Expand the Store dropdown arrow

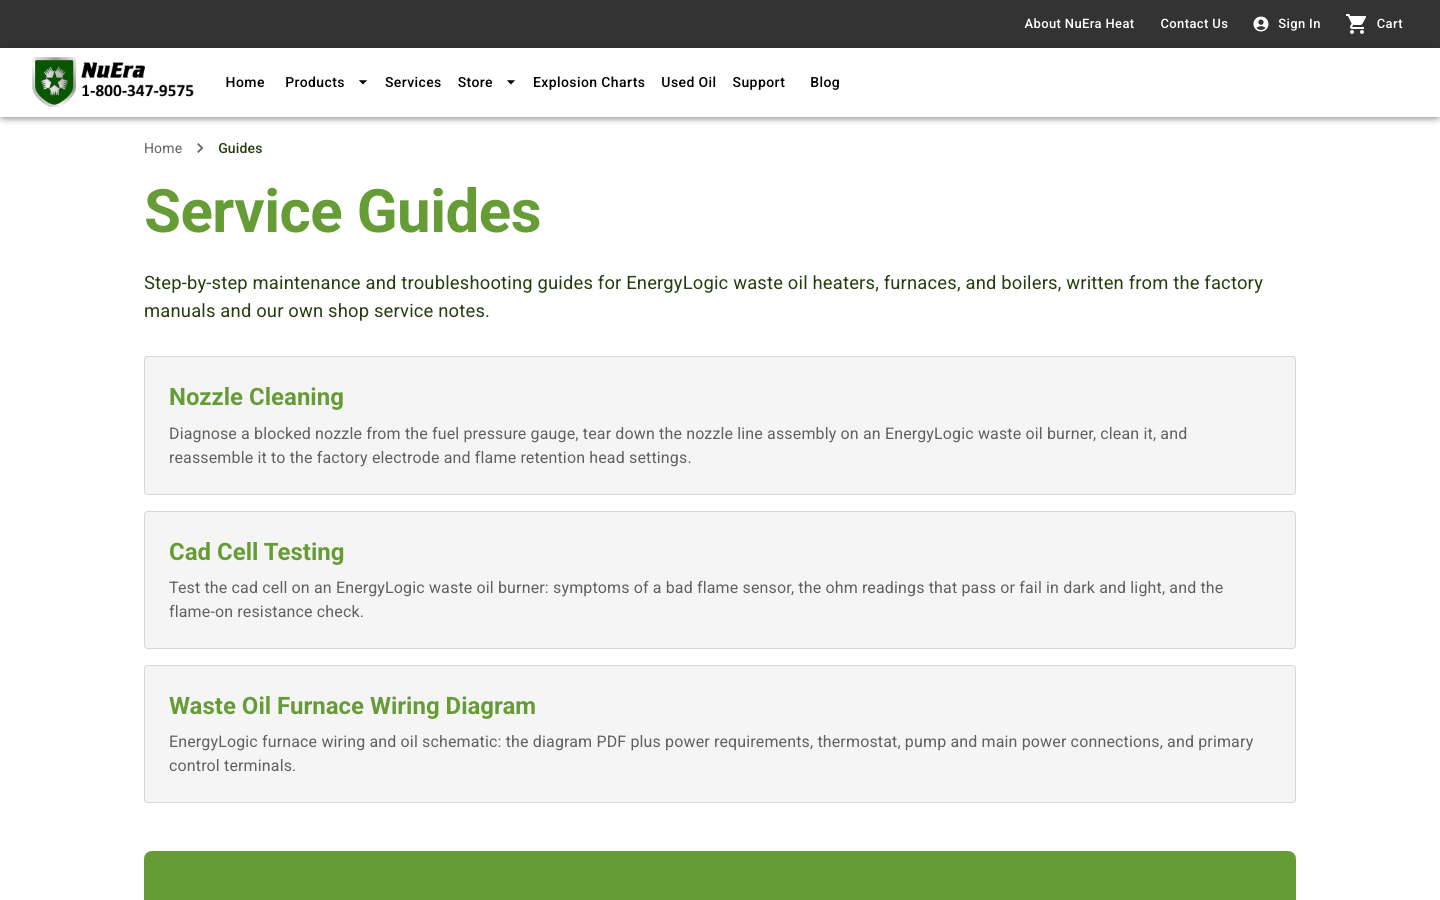tap(511, 82)
